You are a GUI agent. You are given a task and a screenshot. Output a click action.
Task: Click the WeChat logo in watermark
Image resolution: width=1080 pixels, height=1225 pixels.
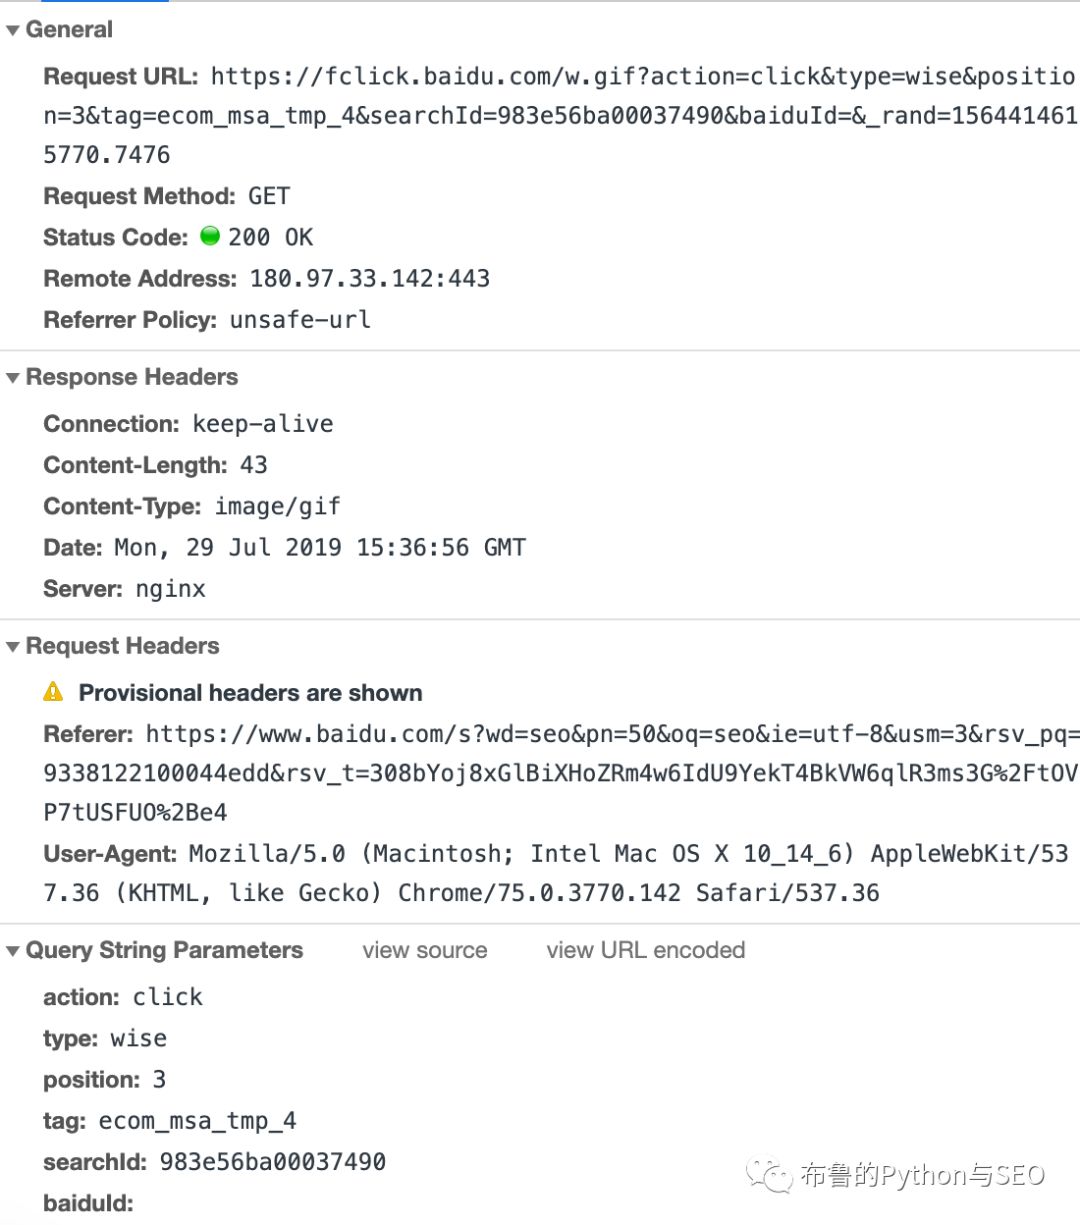point(770,1174)
